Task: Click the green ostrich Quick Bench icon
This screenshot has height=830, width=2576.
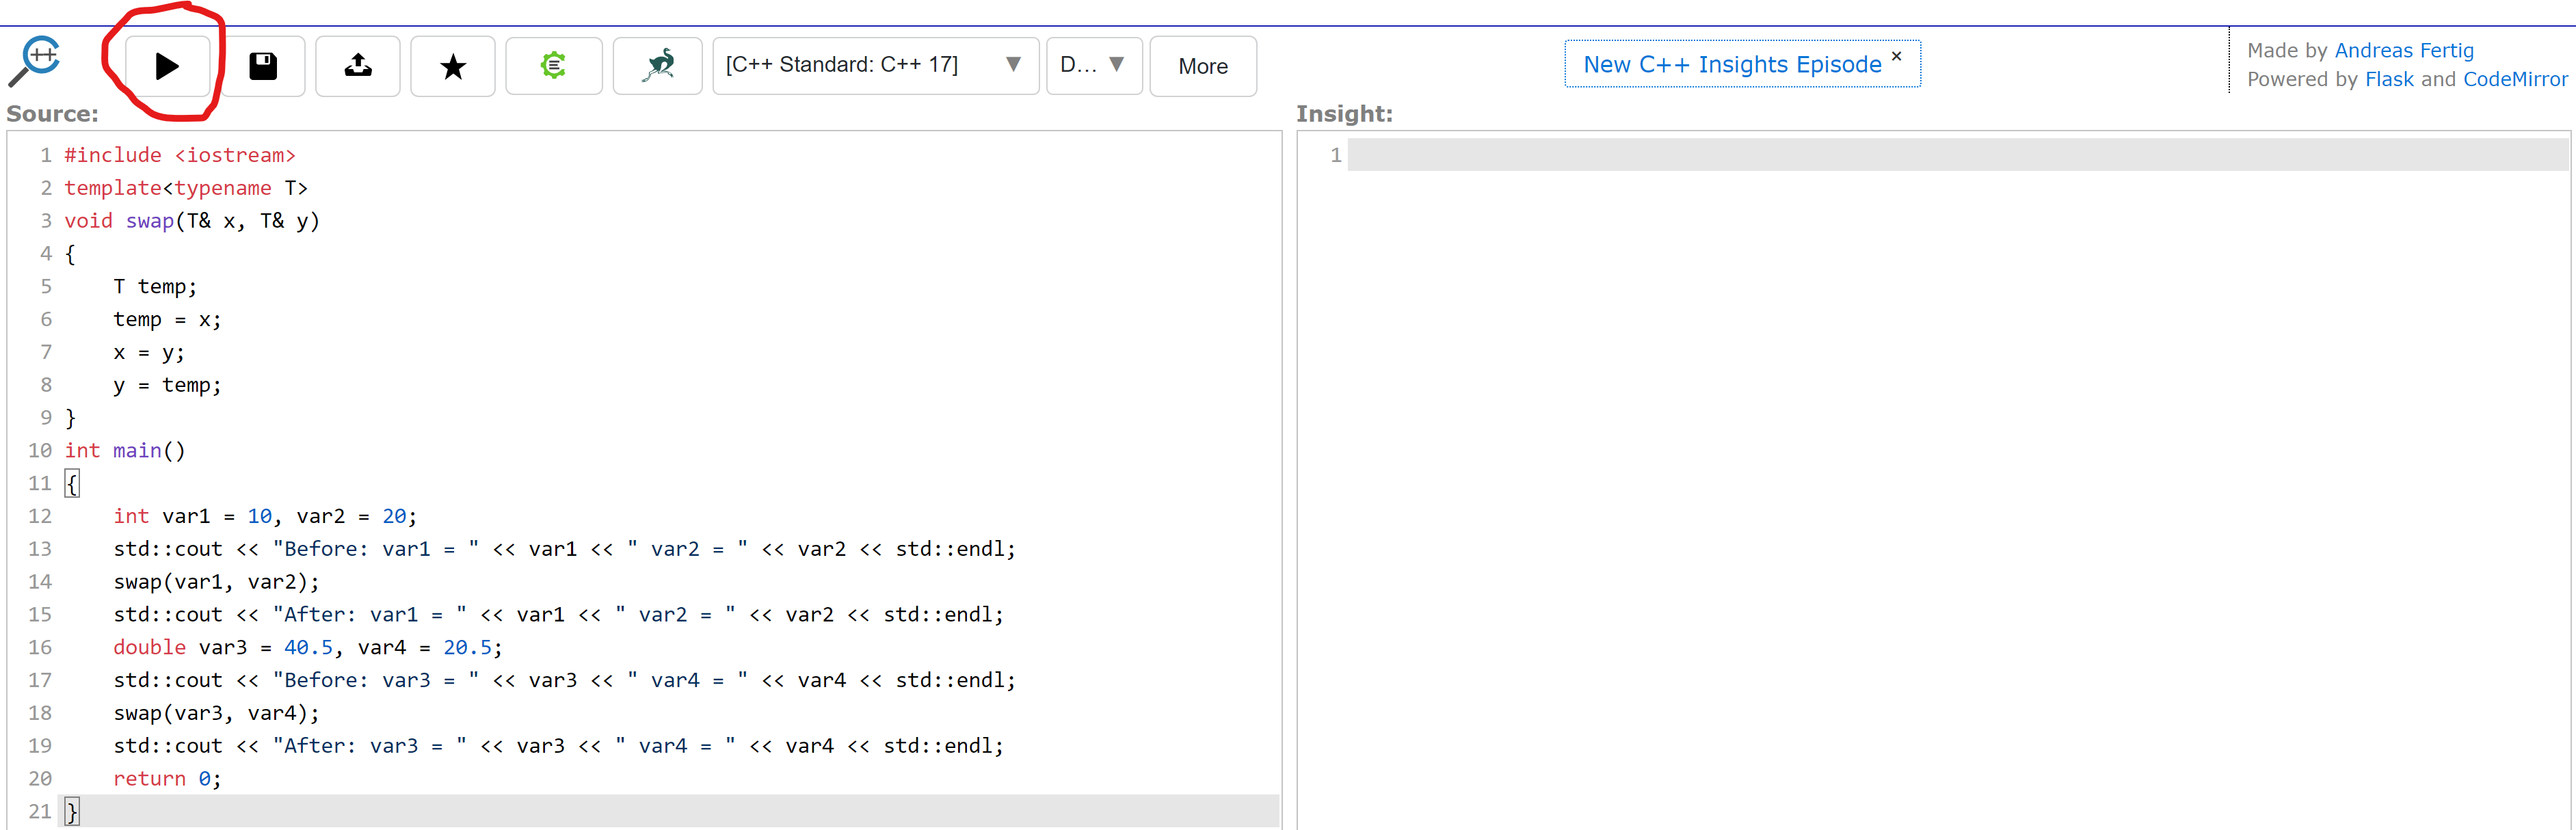Action: click(x=658, y=66)
